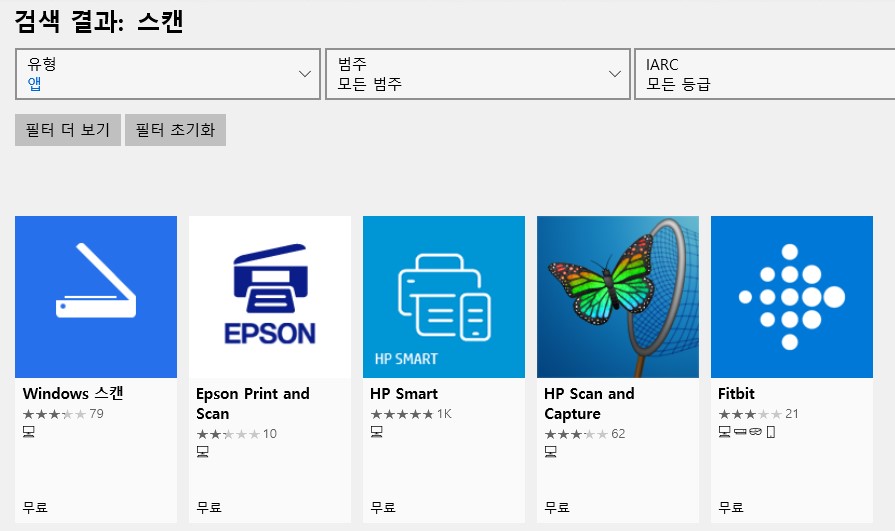Click the 무료 price on Epson Print and Scan

[x=209, y=507]
